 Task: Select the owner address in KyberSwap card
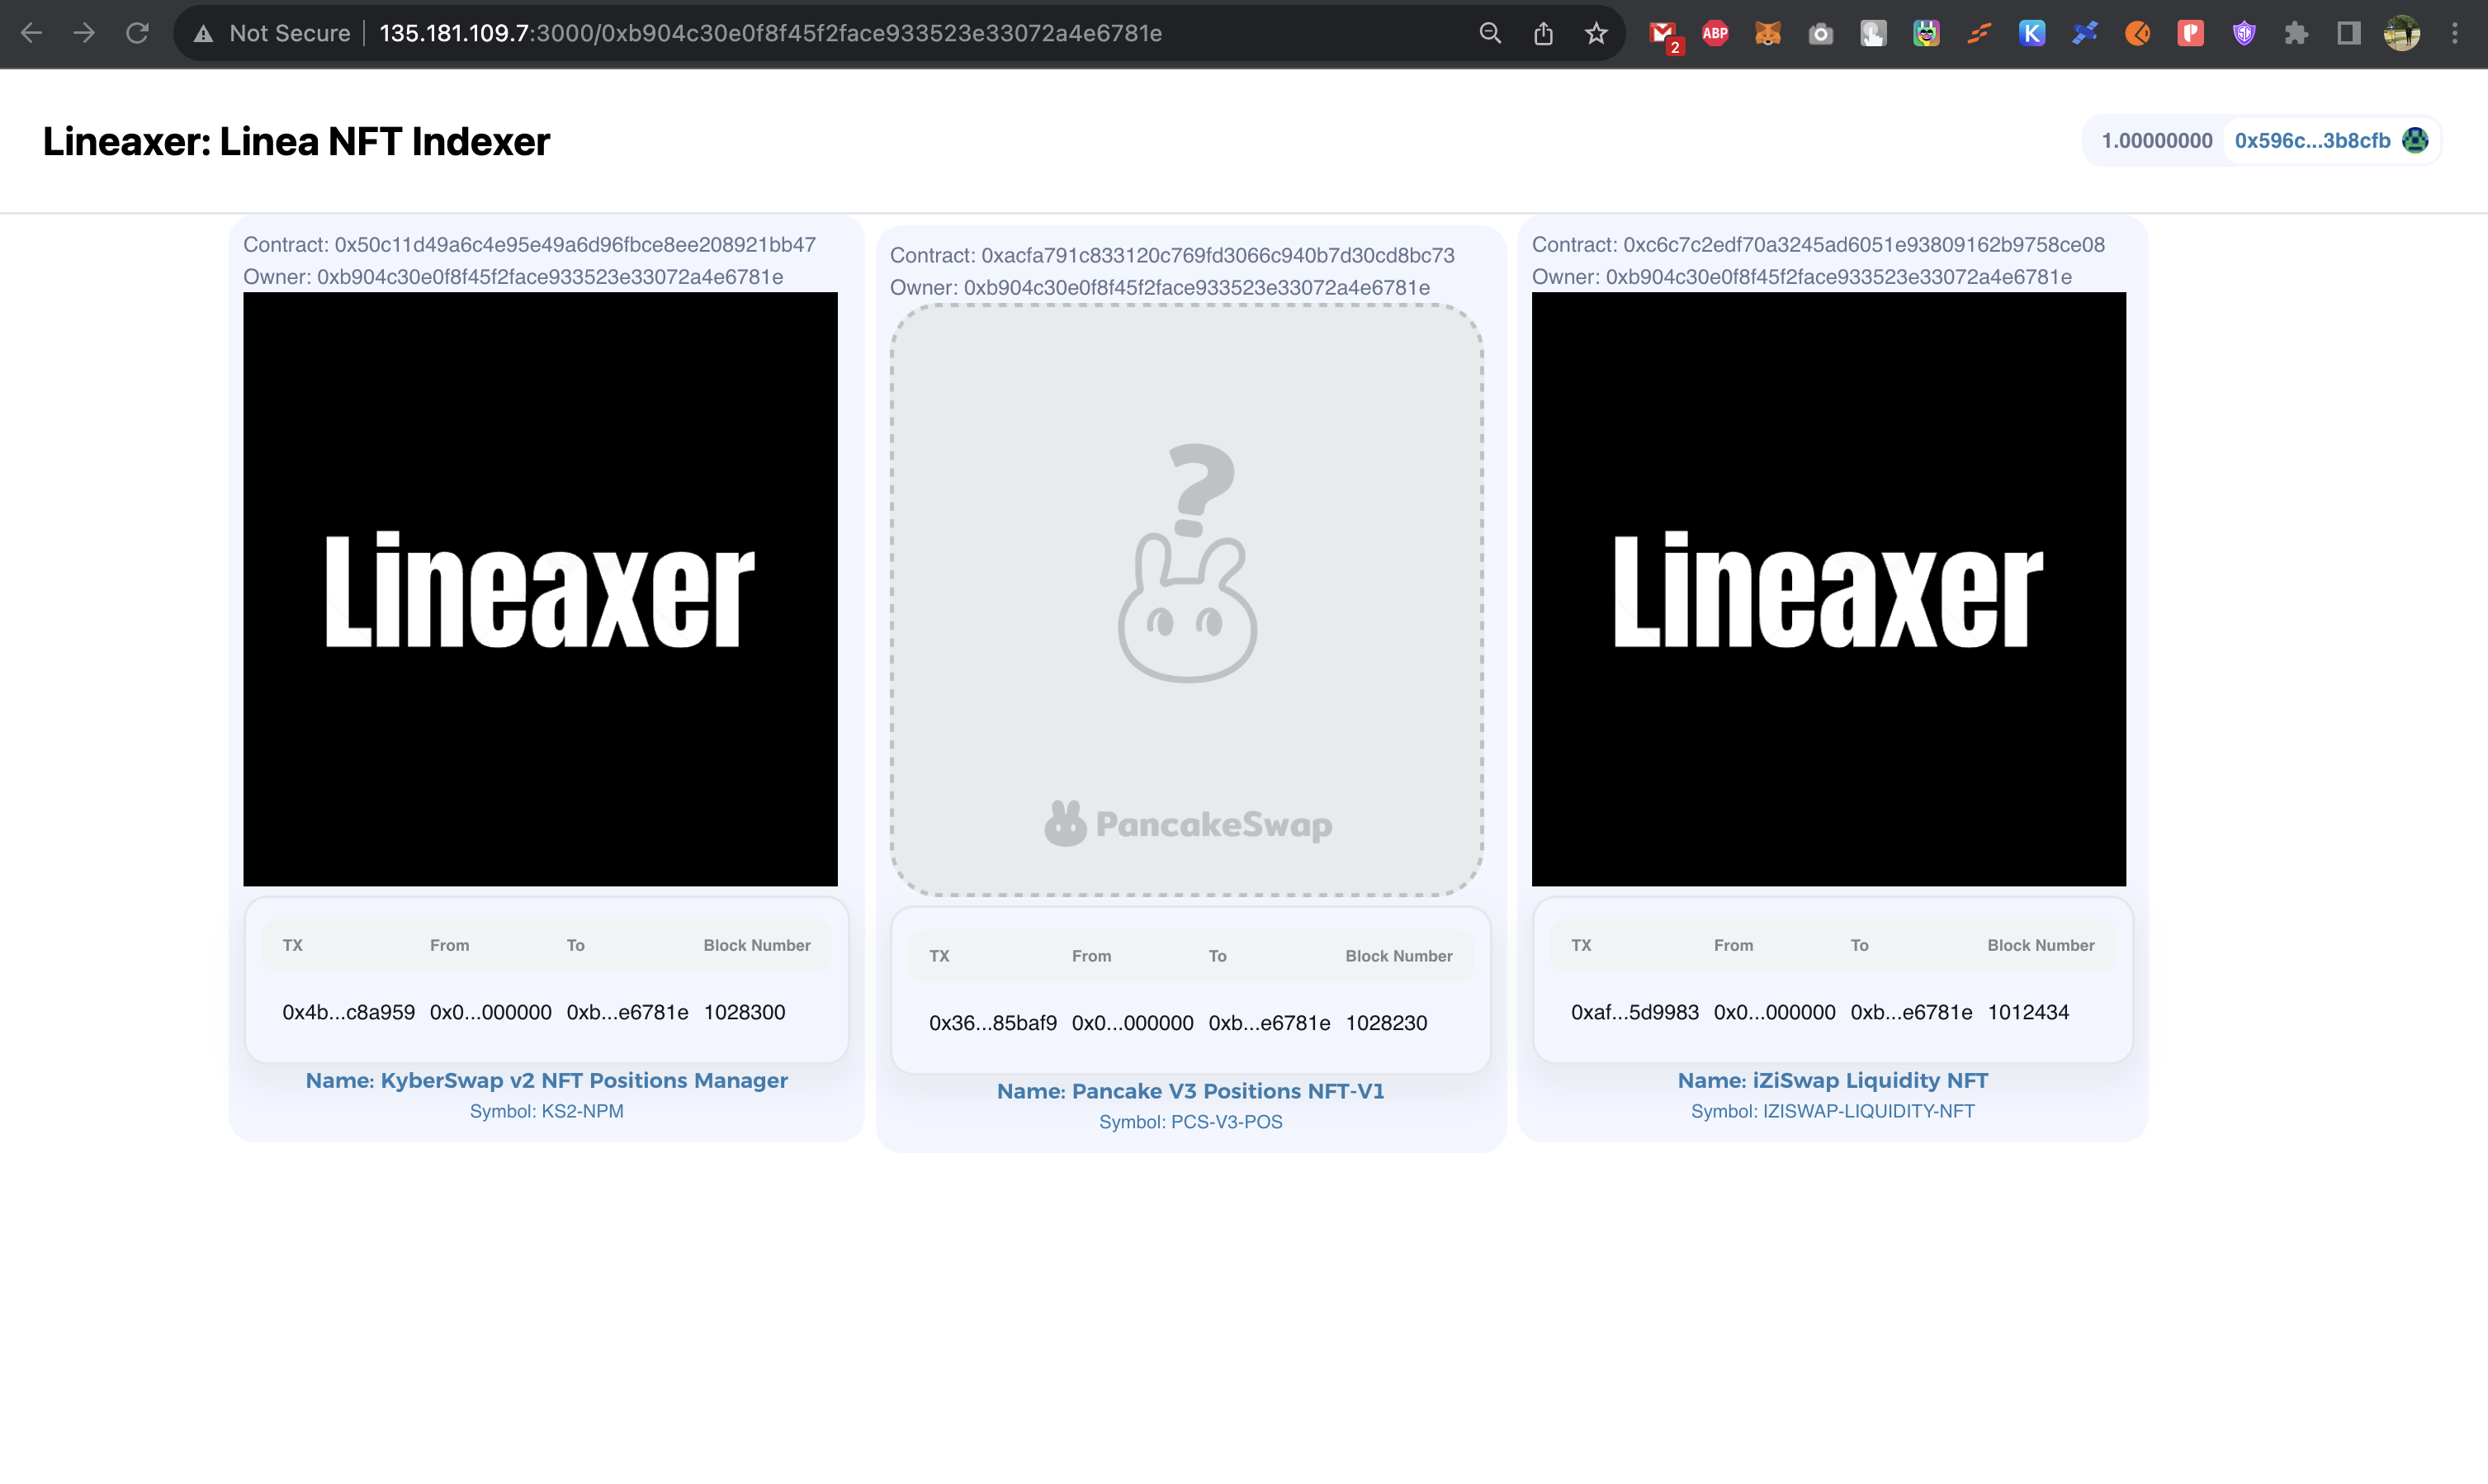point(550,277)
